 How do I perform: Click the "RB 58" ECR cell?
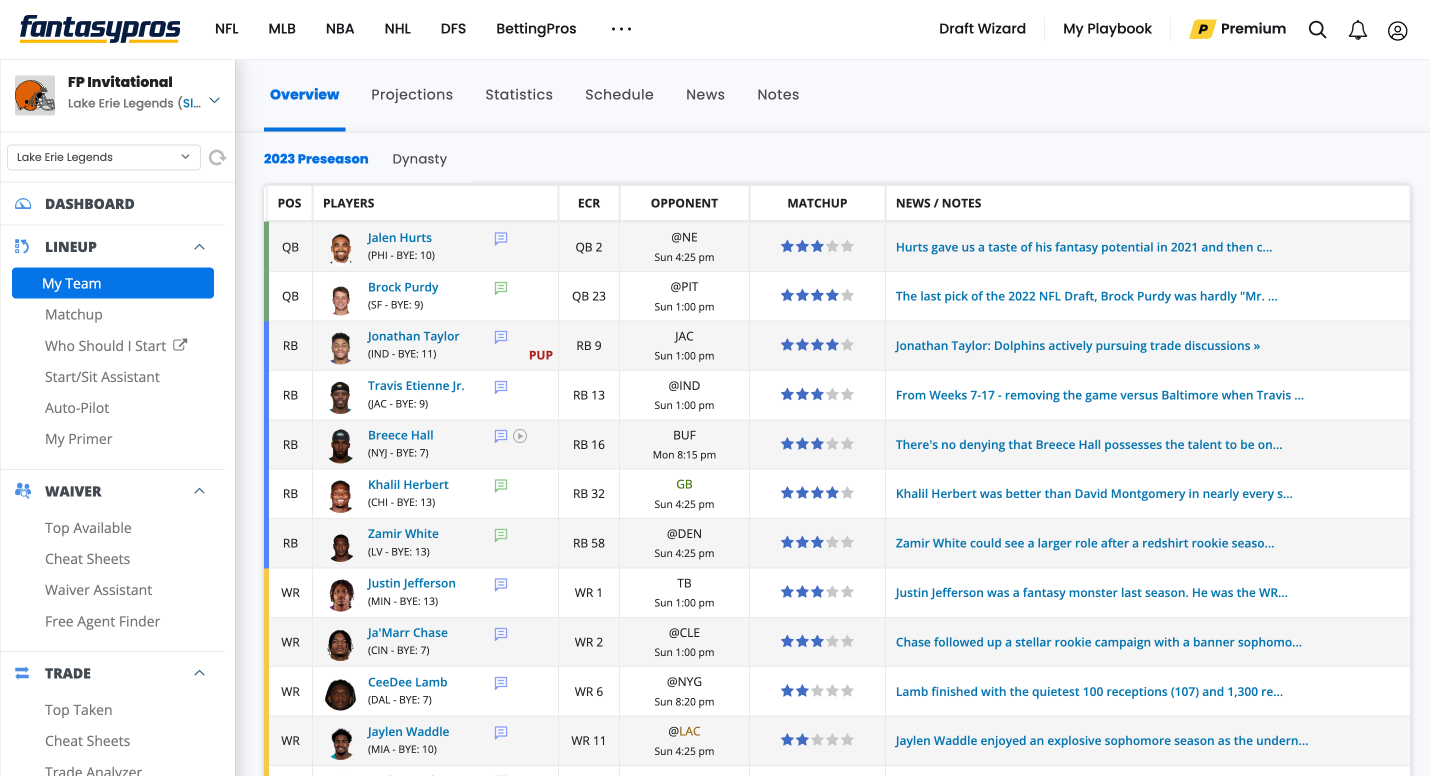point(589,543)
